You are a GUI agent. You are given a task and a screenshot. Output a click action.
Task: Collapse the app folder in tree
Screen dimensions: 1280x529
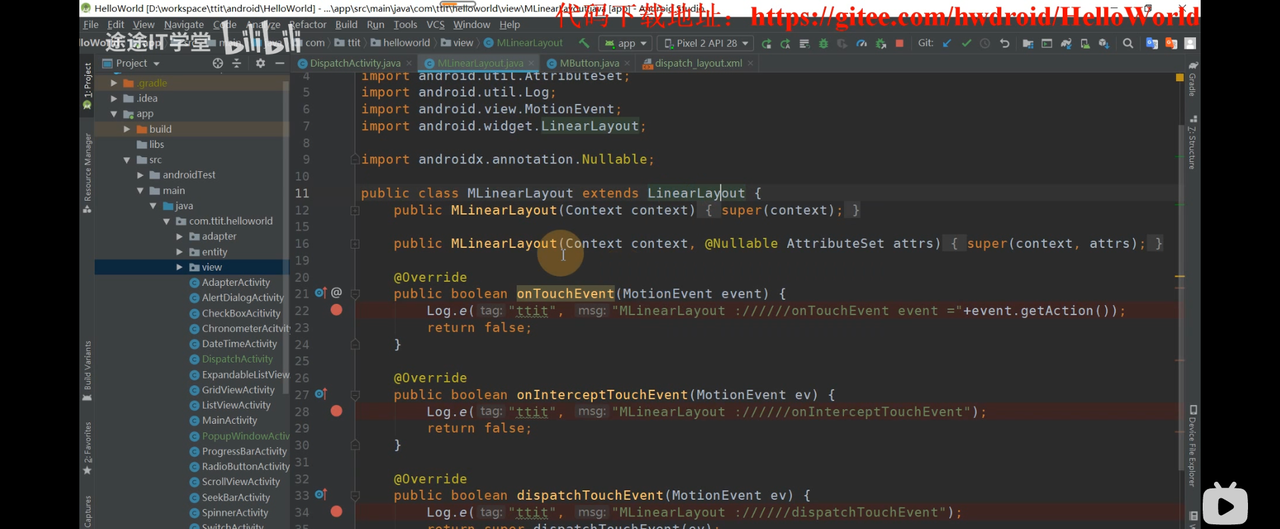(114, 114)
